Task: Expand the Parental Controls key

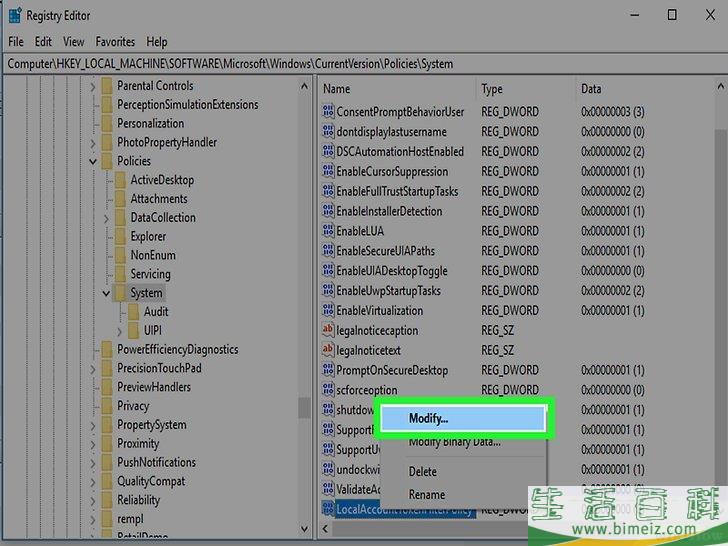Action: click(93, 86)
